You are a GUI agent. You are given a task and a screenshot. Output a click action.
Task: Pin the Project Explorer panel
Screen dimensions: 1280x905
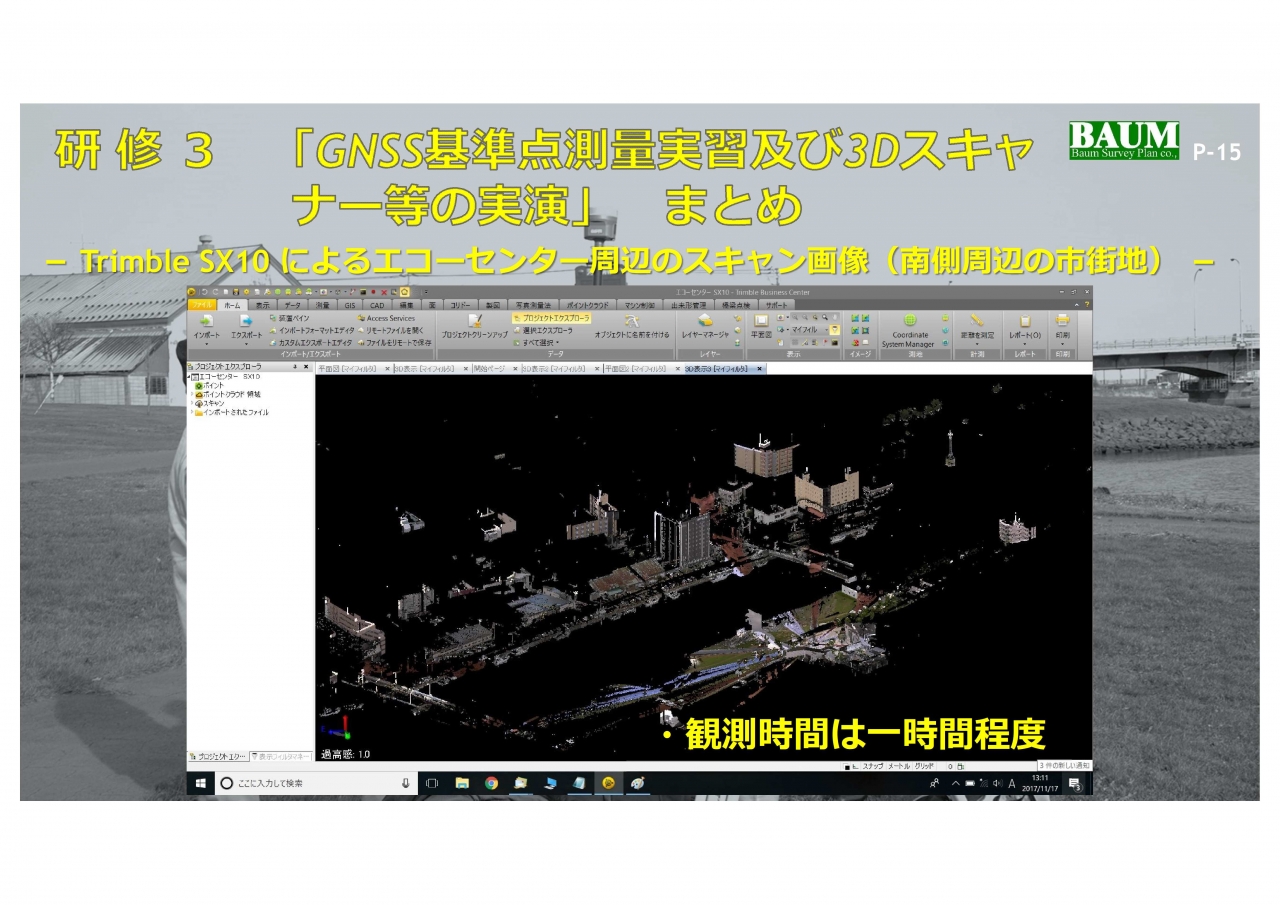coord(295,367)
